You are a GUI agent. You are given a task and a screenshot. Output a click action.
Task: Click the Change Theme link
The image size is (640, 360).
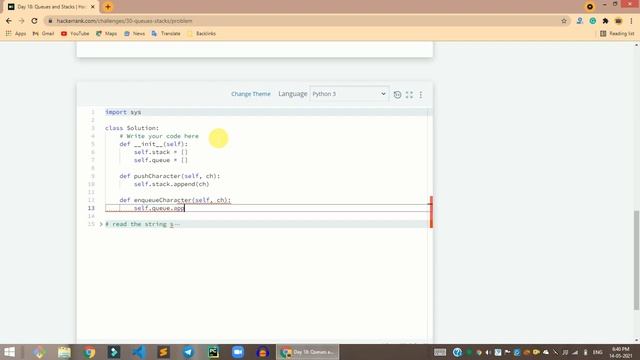tap(251, 94)
